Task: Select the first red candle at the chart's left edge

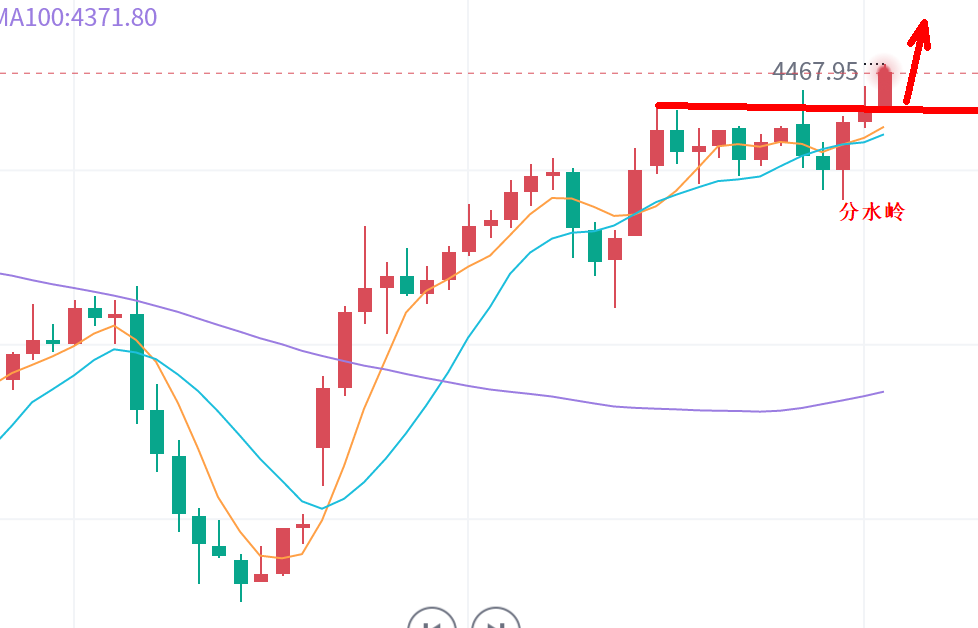Action: 13,366
